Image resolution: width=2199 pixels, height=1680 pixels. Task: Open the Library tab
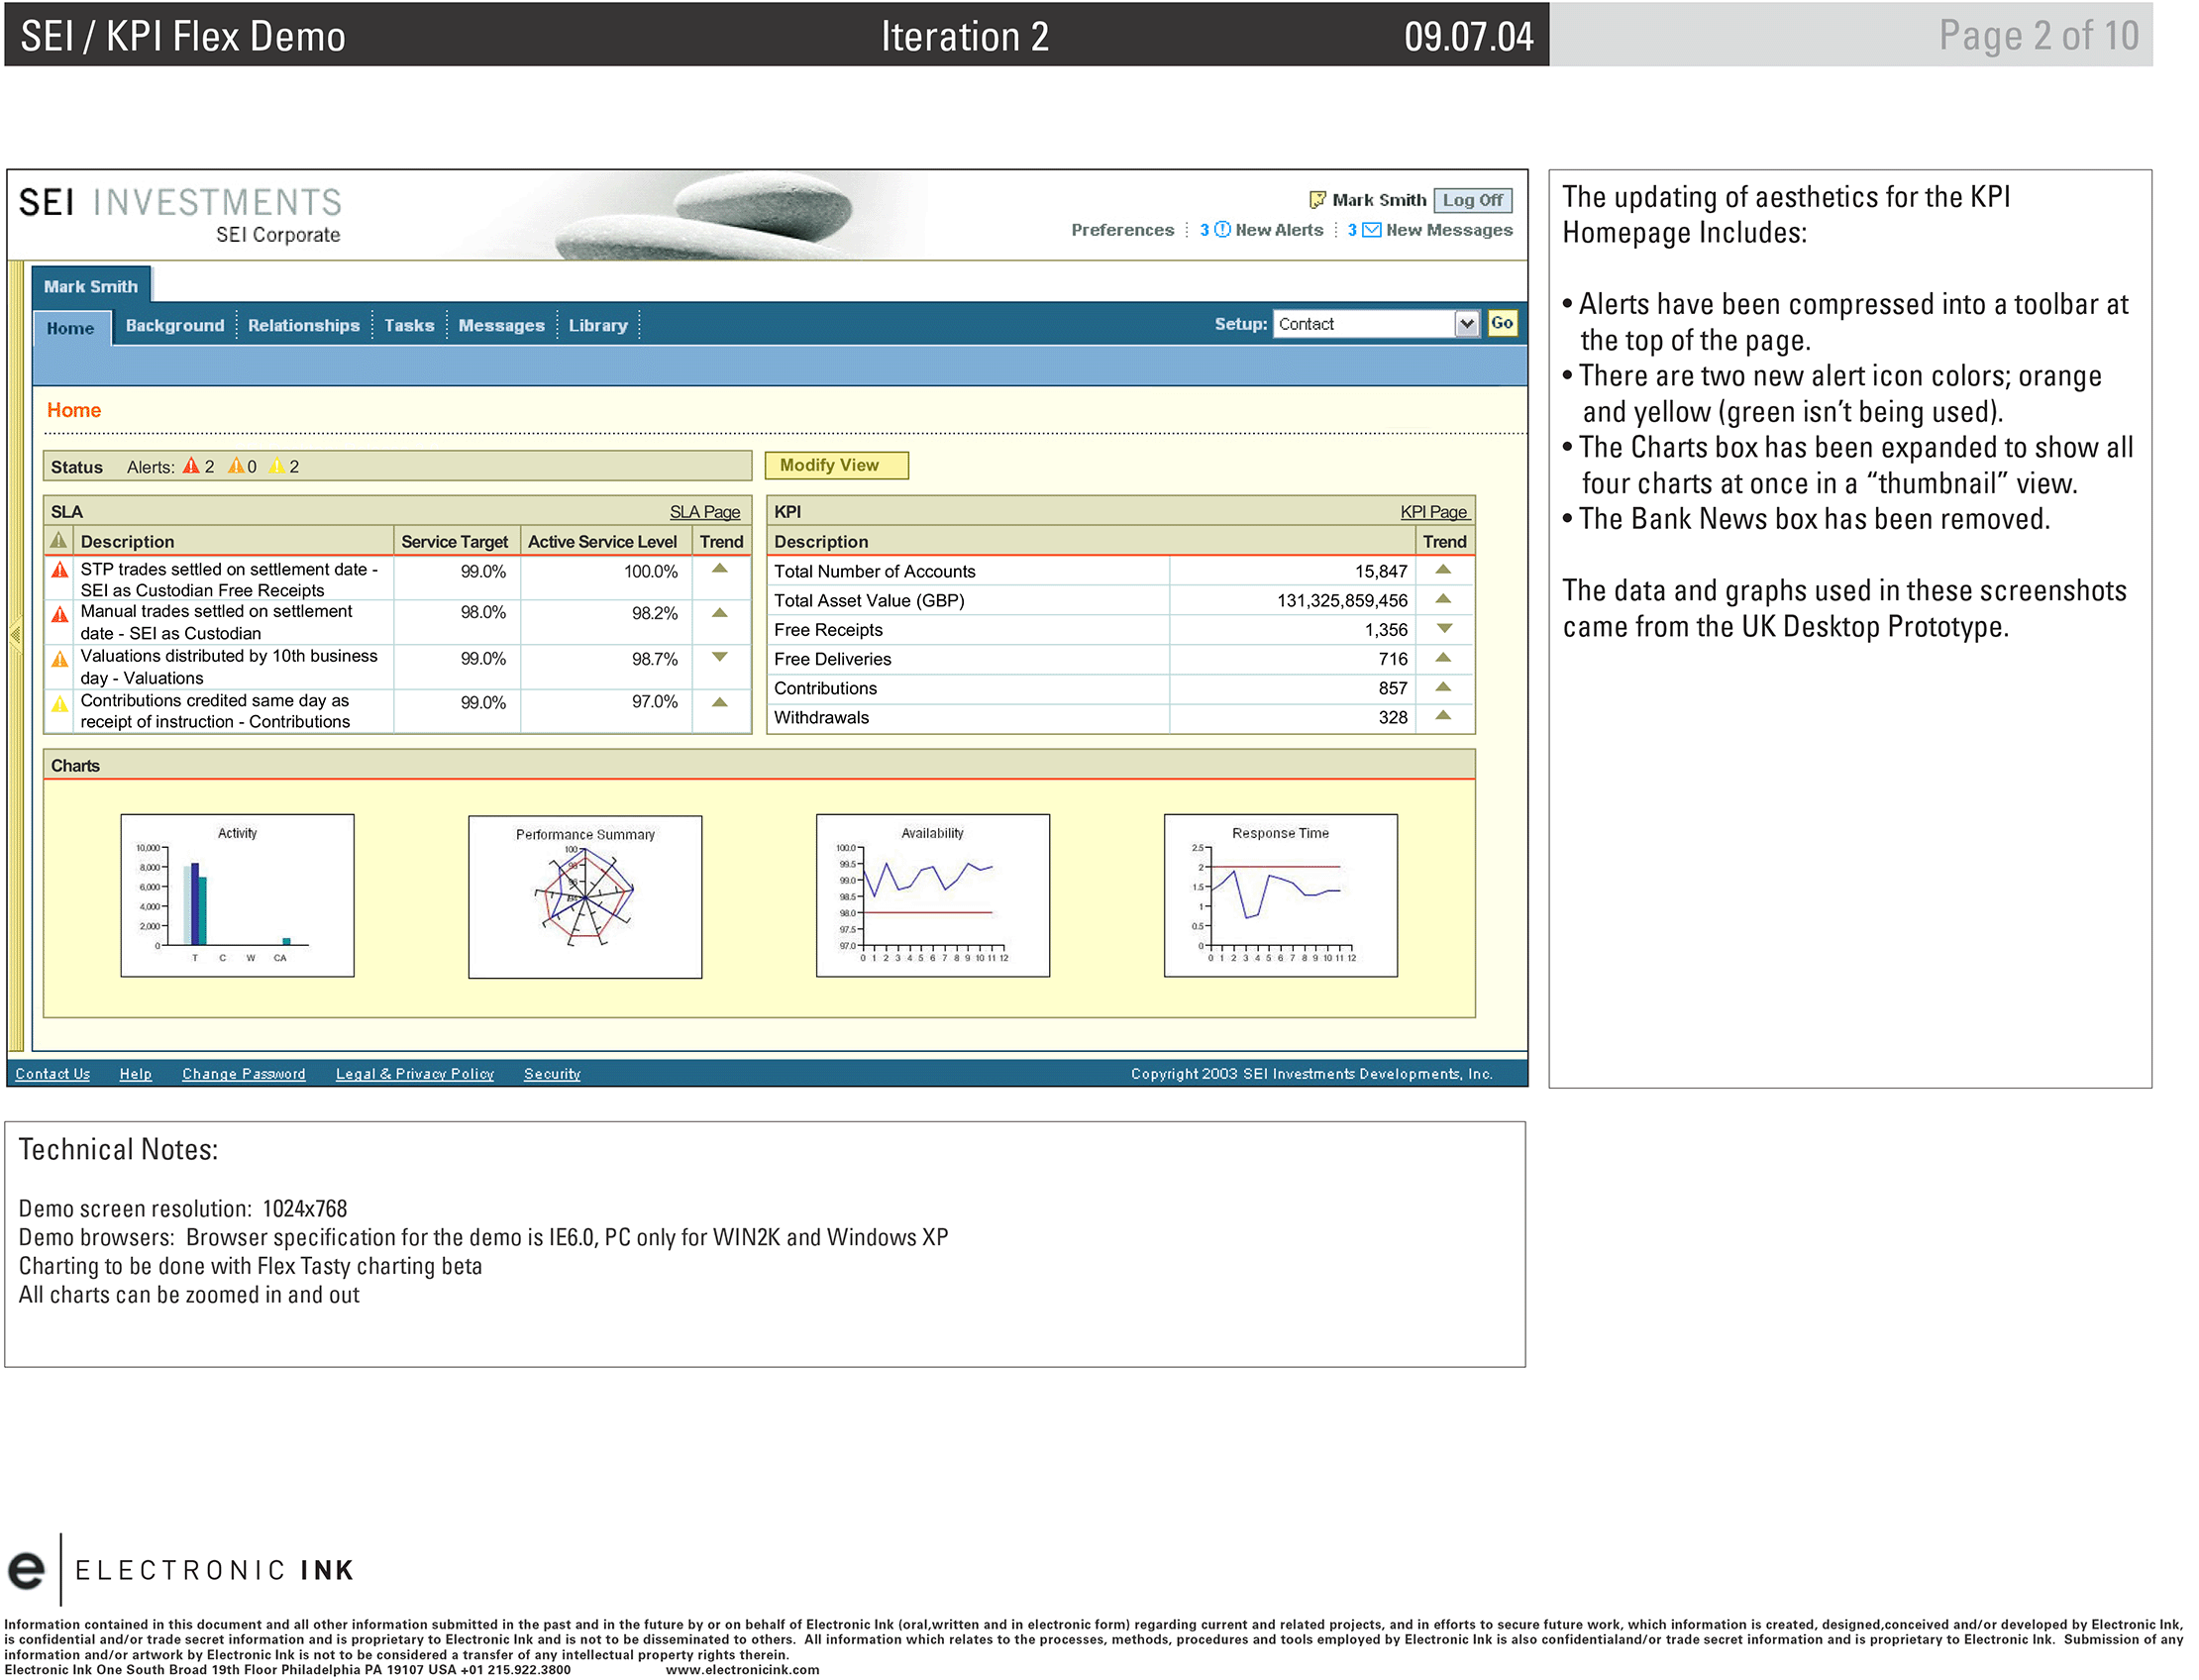[598, 326]
